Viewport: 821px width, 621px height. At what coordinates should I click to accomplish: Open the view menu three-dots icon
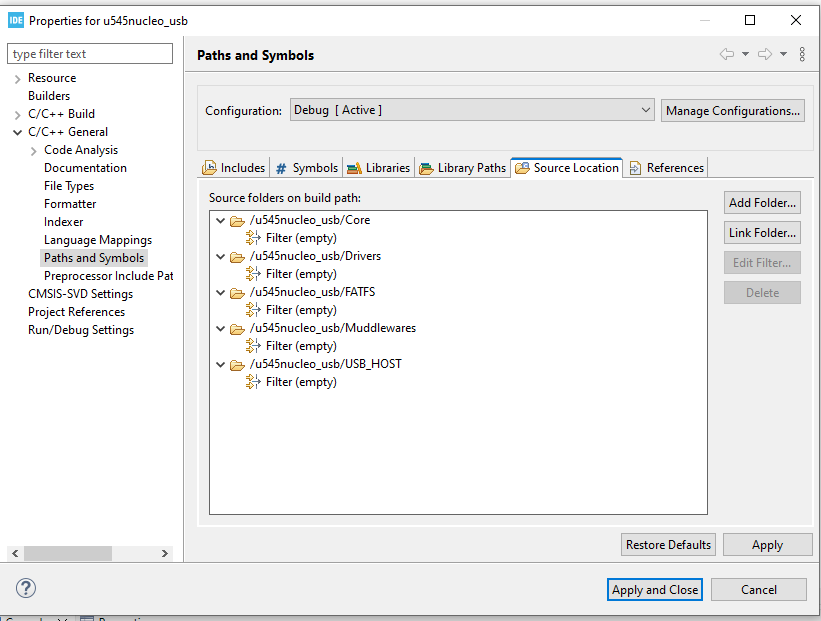[803, 54]
